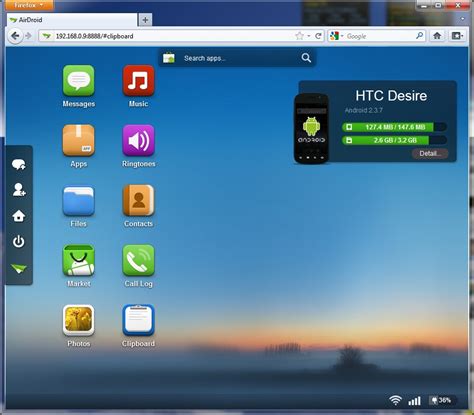Click the Detail... button
The height and width of the screenshot is (415, 474).
(x=430, y=153)
